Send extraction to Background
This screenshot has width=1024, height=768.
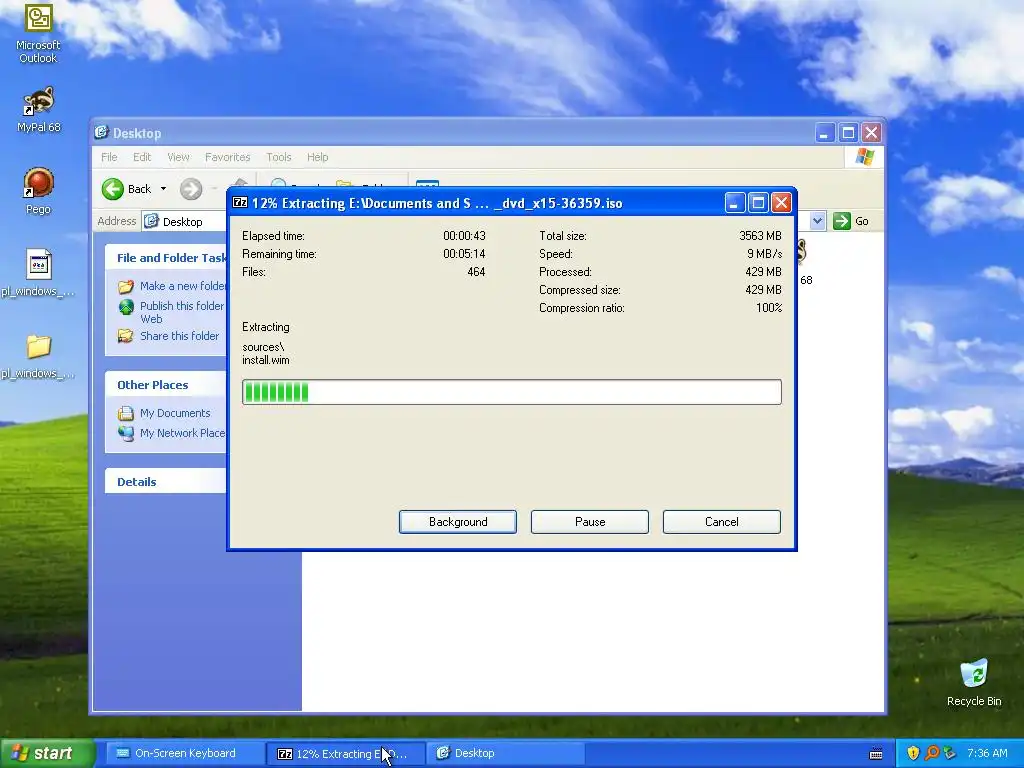click(x=458, y=522)
